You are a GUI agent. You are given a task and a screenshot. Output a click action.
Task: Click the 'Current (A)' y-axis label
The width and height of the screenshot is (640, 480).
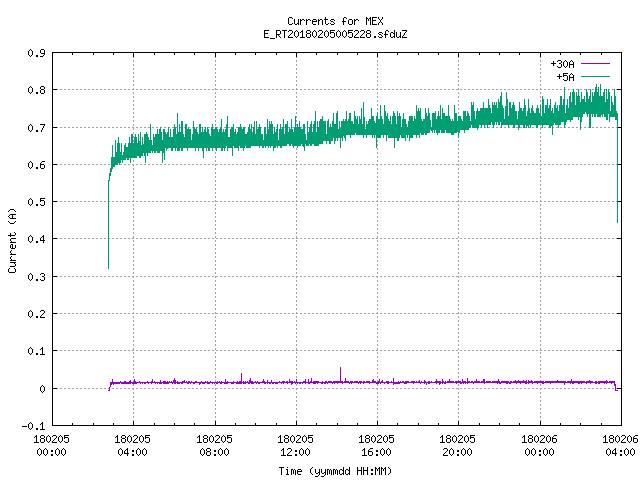tap(12, 240)
